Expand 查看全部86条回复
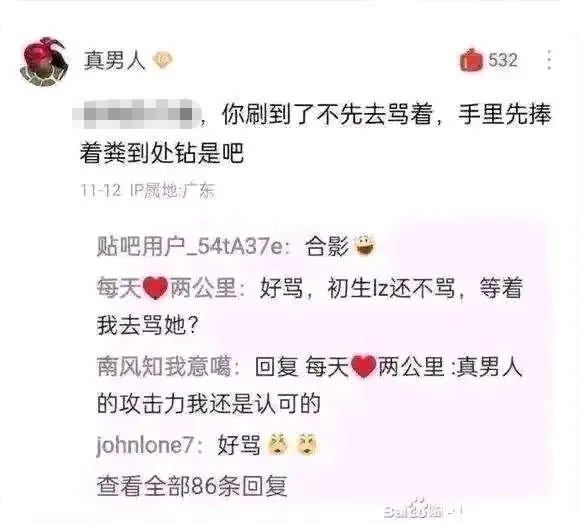This screenshot has width=580, height=524. (x=192, y=486)
